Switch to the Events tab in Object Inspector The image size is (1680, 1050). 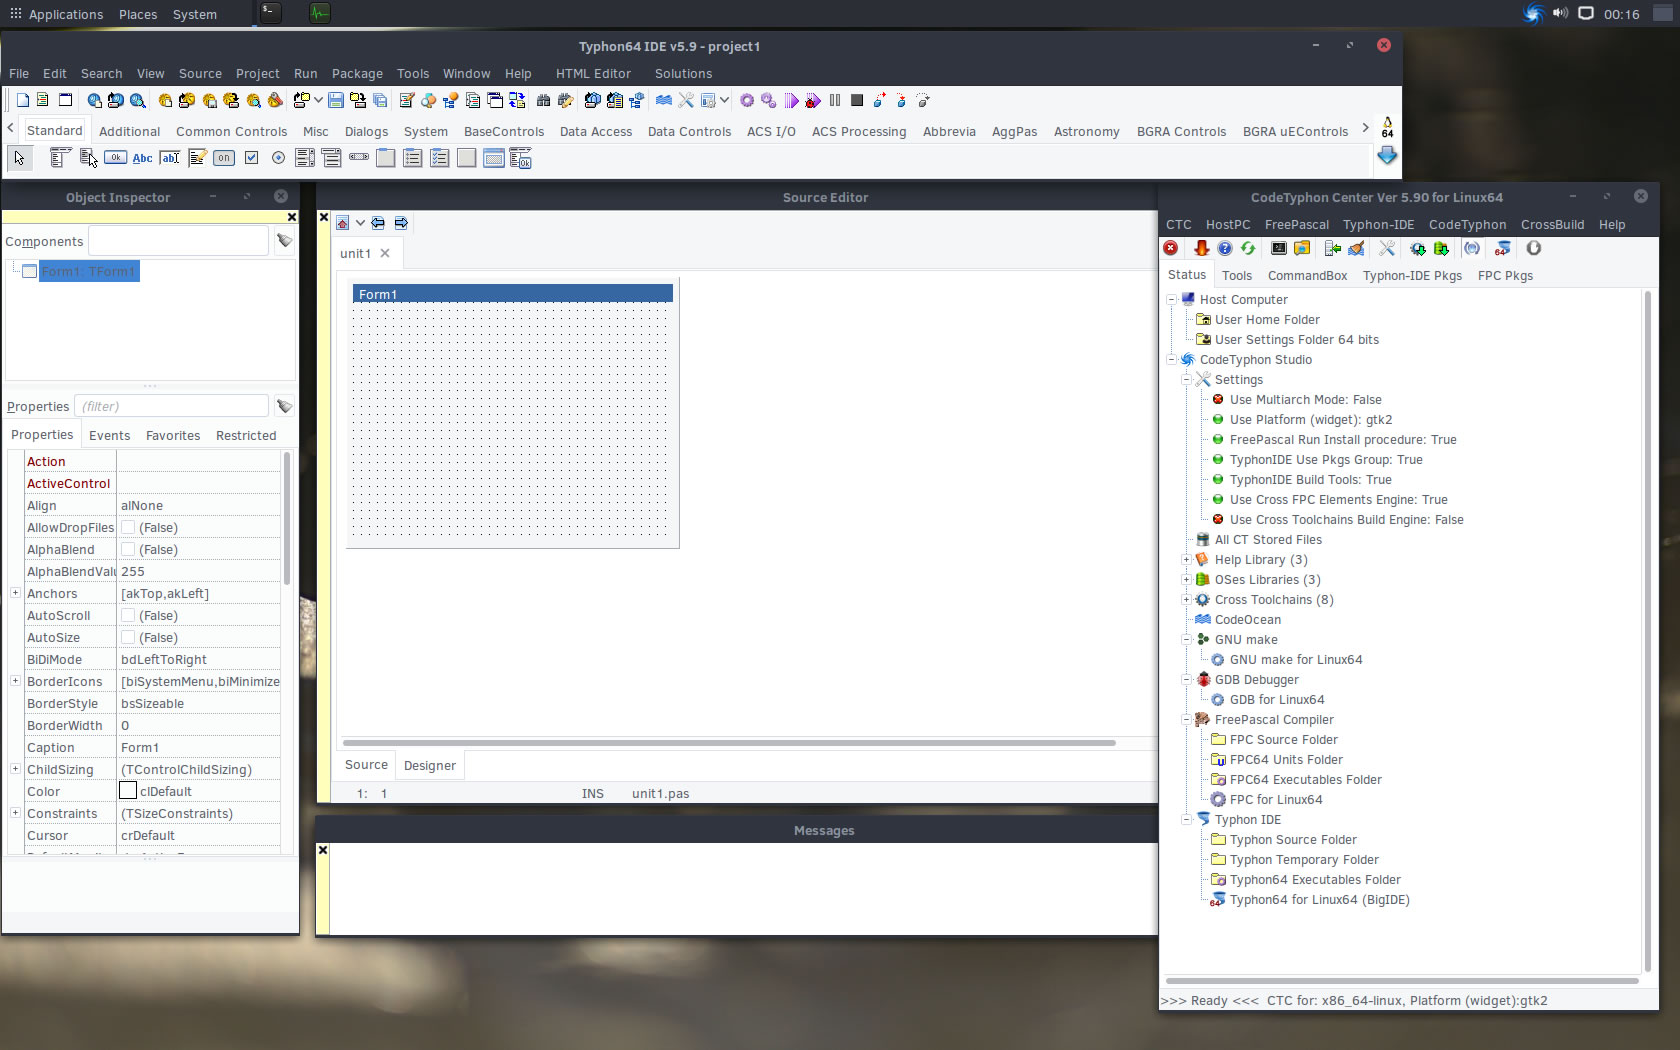pos(109,436)
